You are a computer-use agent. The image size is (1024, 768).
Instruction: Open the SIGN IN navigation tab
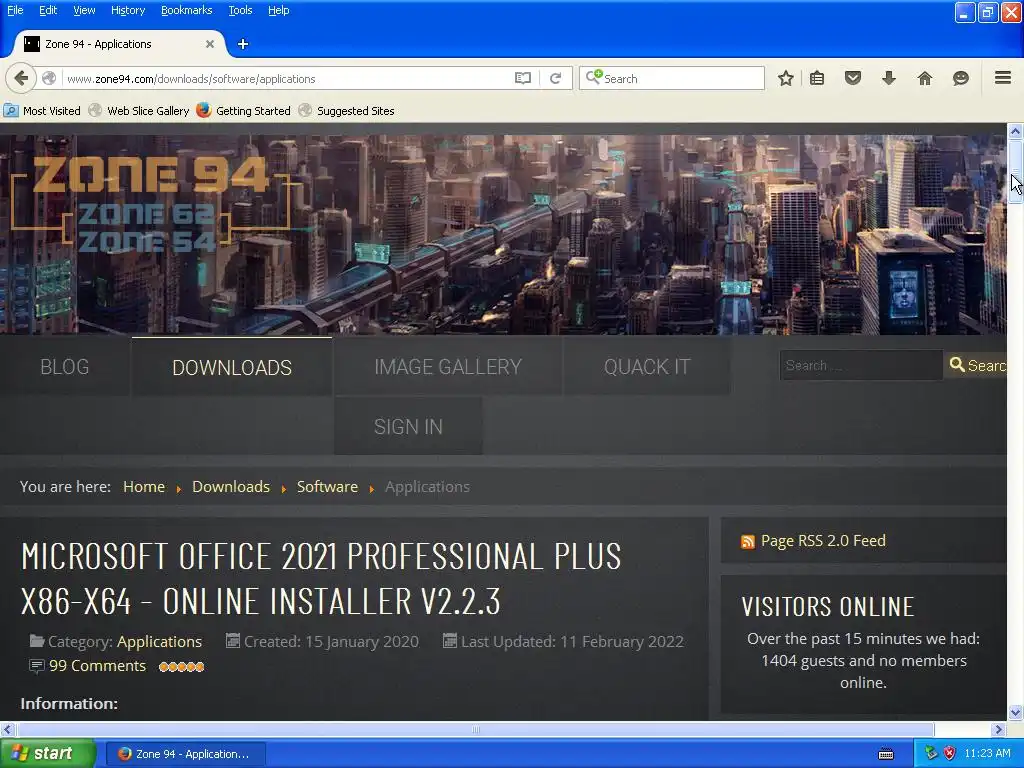tap(408, 426)
